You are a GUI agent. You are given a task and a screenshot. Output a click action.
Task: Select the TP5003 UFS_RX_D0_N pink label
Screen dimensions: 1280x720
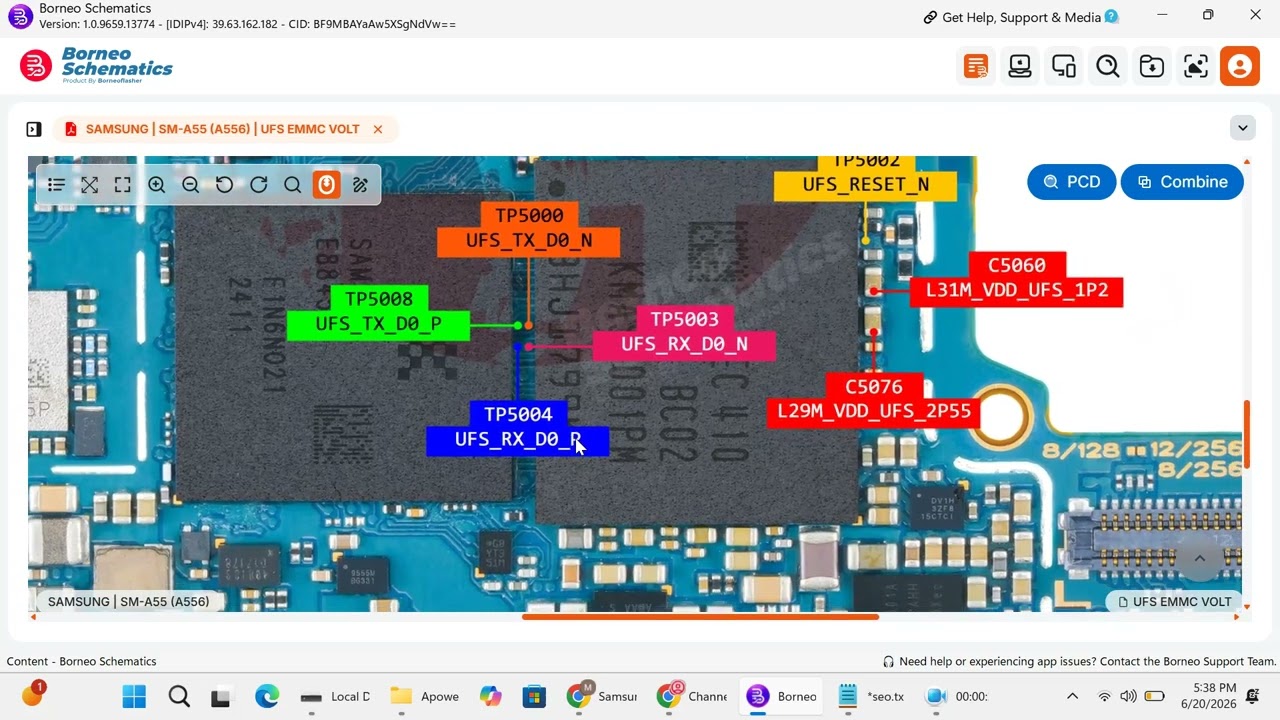[x=684, y=332]
